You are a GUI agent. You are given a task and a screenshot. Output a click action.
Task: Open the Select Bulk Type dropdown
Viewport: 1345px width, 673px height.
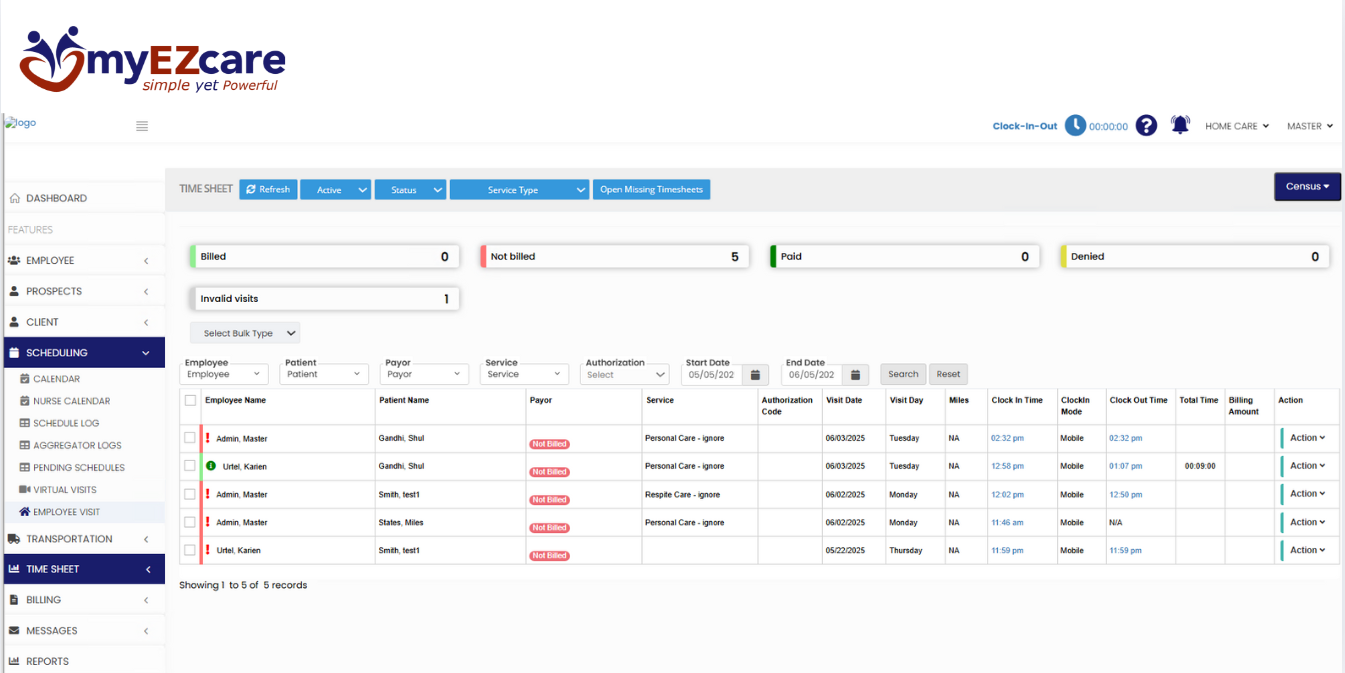tap(245, 333)
